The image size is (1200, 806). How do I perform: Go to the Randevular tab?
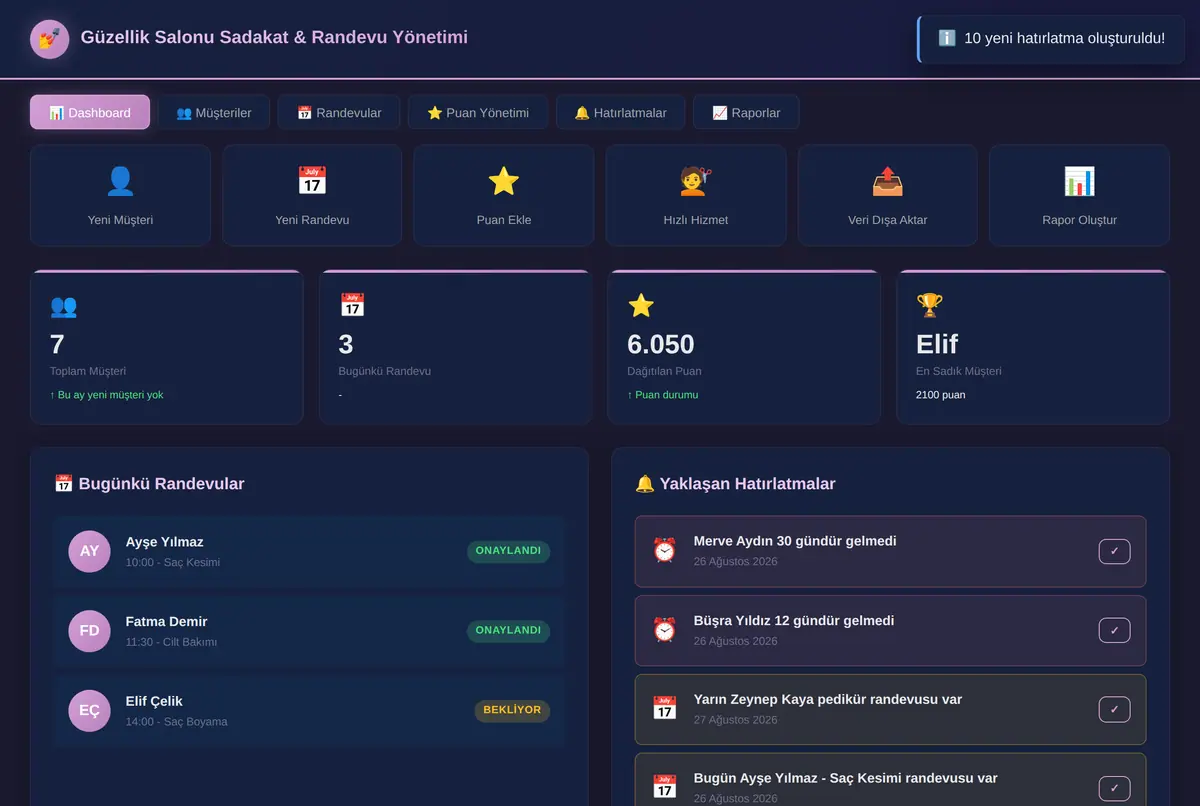[x=339, y=112]
